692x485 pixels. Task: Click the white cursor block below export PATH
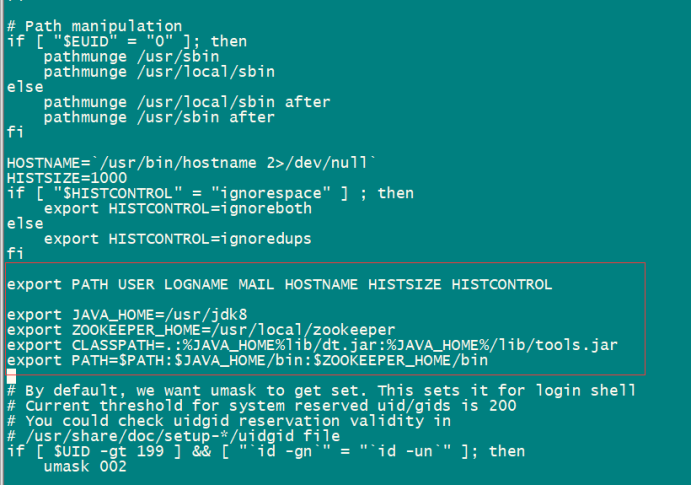(x=11, y=376)
